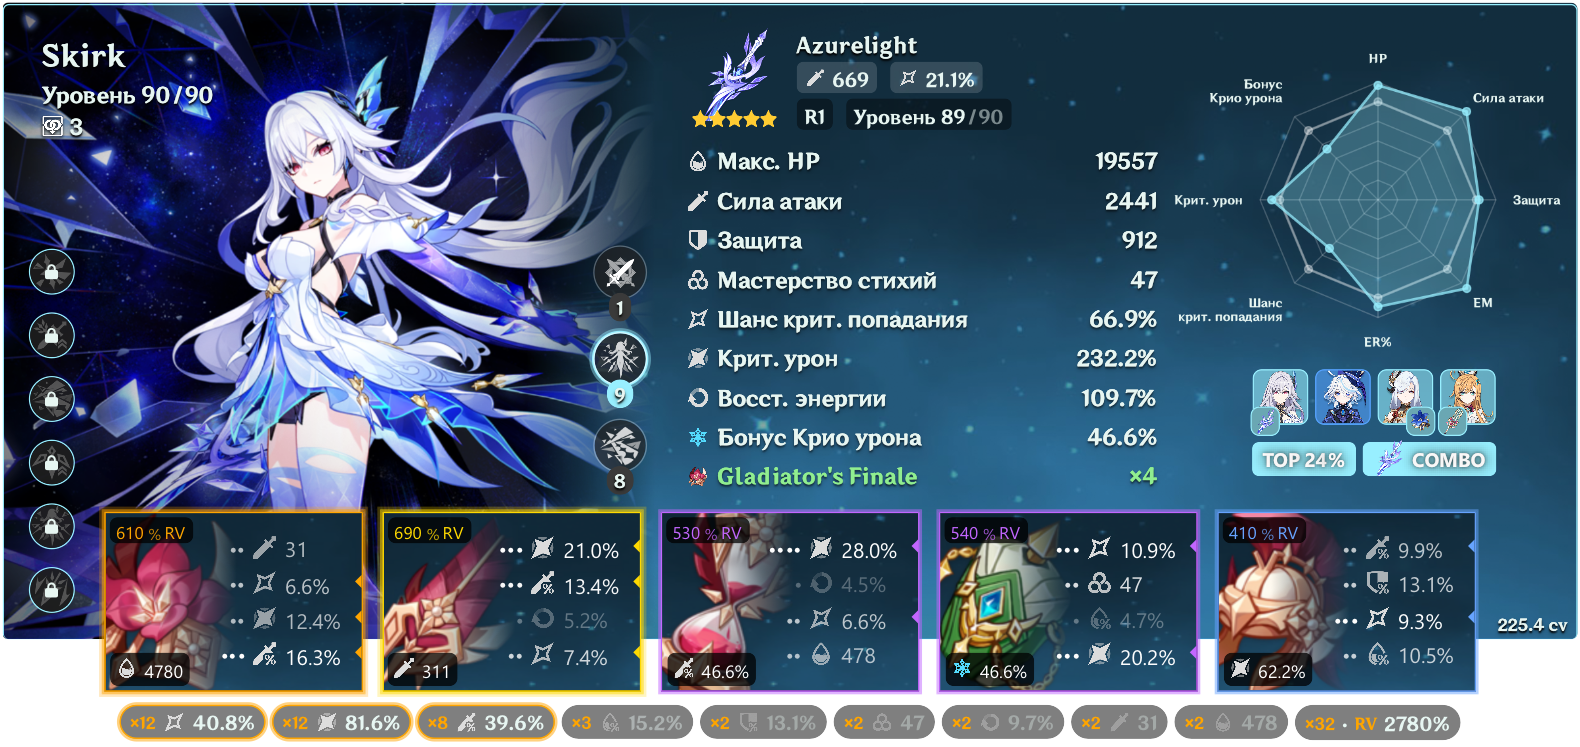Select the elemental burst talent level 8 icon

coord(620,445)
